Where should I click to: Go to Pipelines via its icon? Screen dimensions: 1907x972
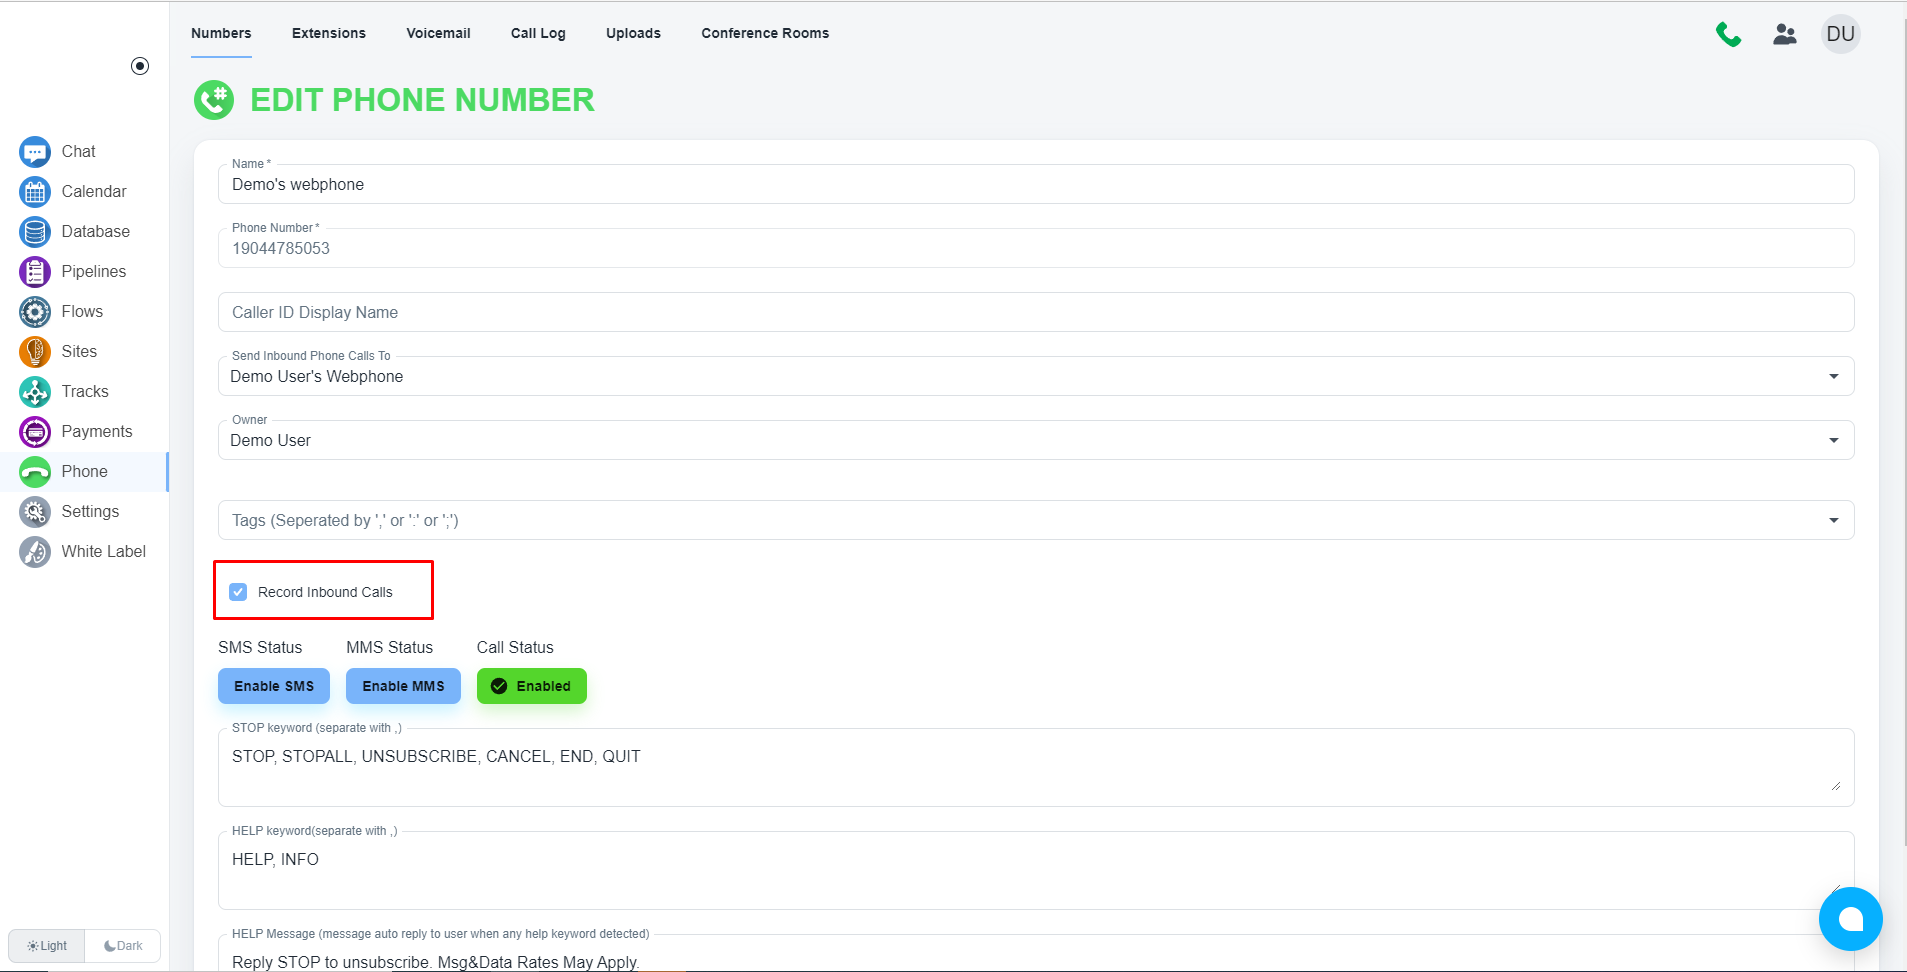pyautogui.click(x=35, y=272)
